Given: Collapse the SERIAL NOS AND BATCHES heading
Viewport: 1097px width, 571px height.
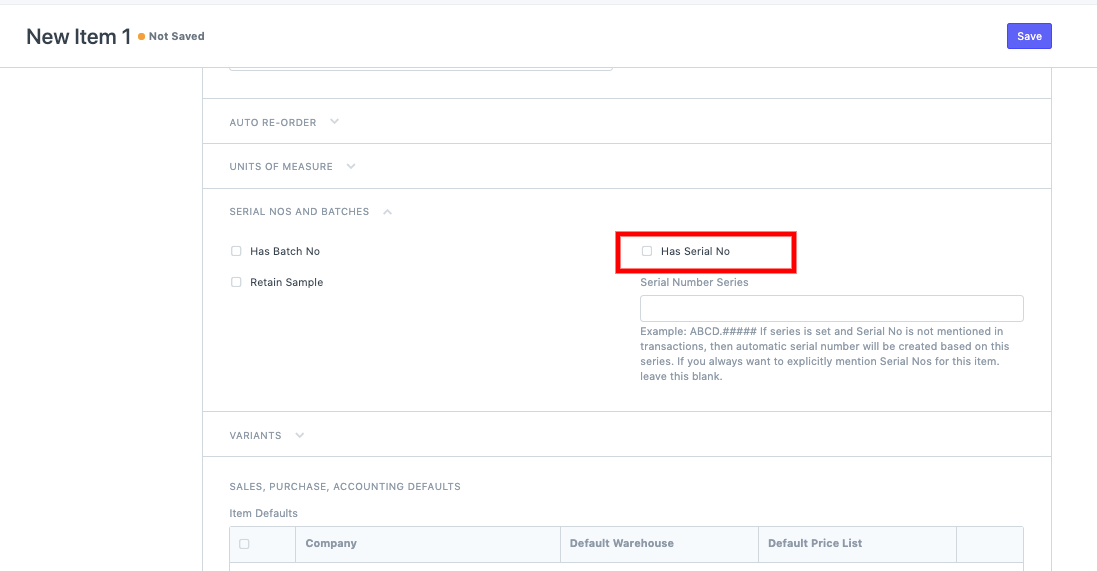Looking at the screenshot, I should [299, 212].
